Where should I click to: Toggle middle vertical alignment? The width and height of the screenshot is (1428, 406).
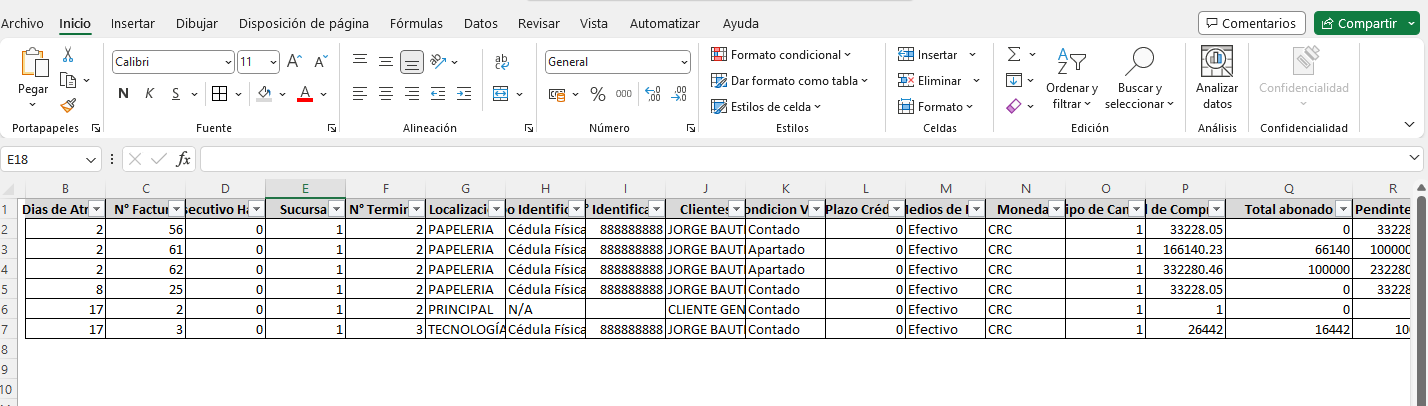point(385,62)
